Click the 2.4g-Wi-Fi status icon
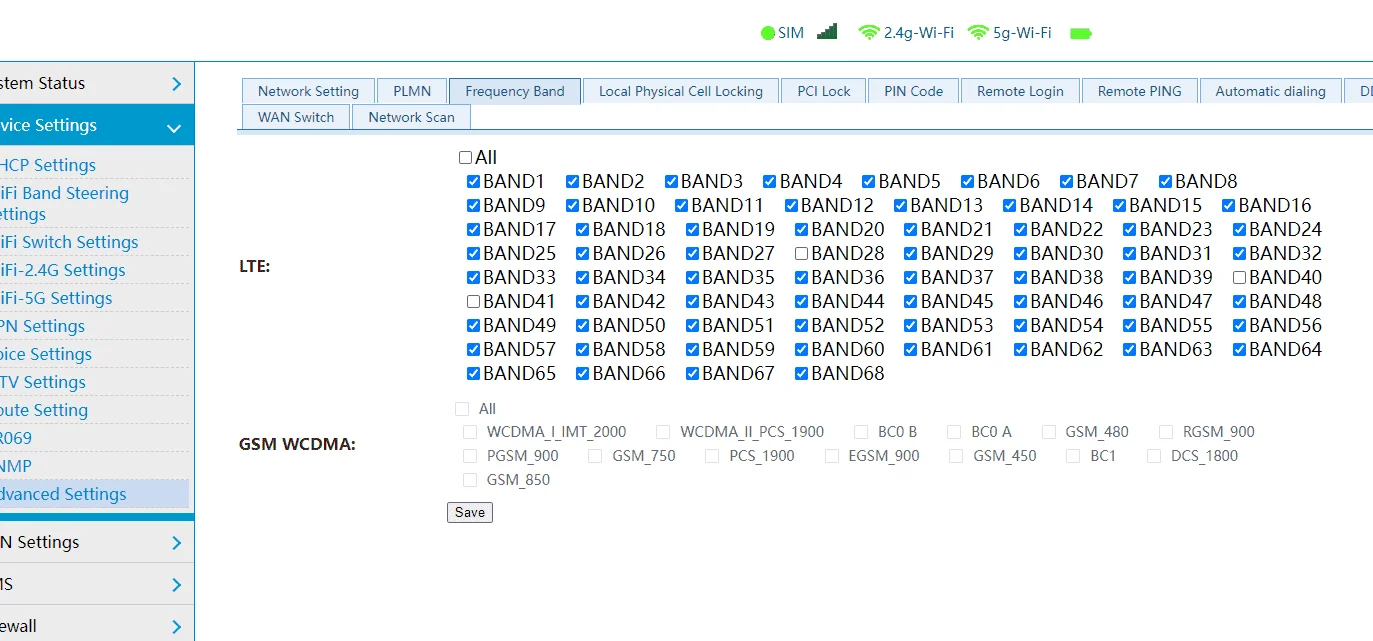1373x641 pixels. pyautogui.click(x=868, y=32)
